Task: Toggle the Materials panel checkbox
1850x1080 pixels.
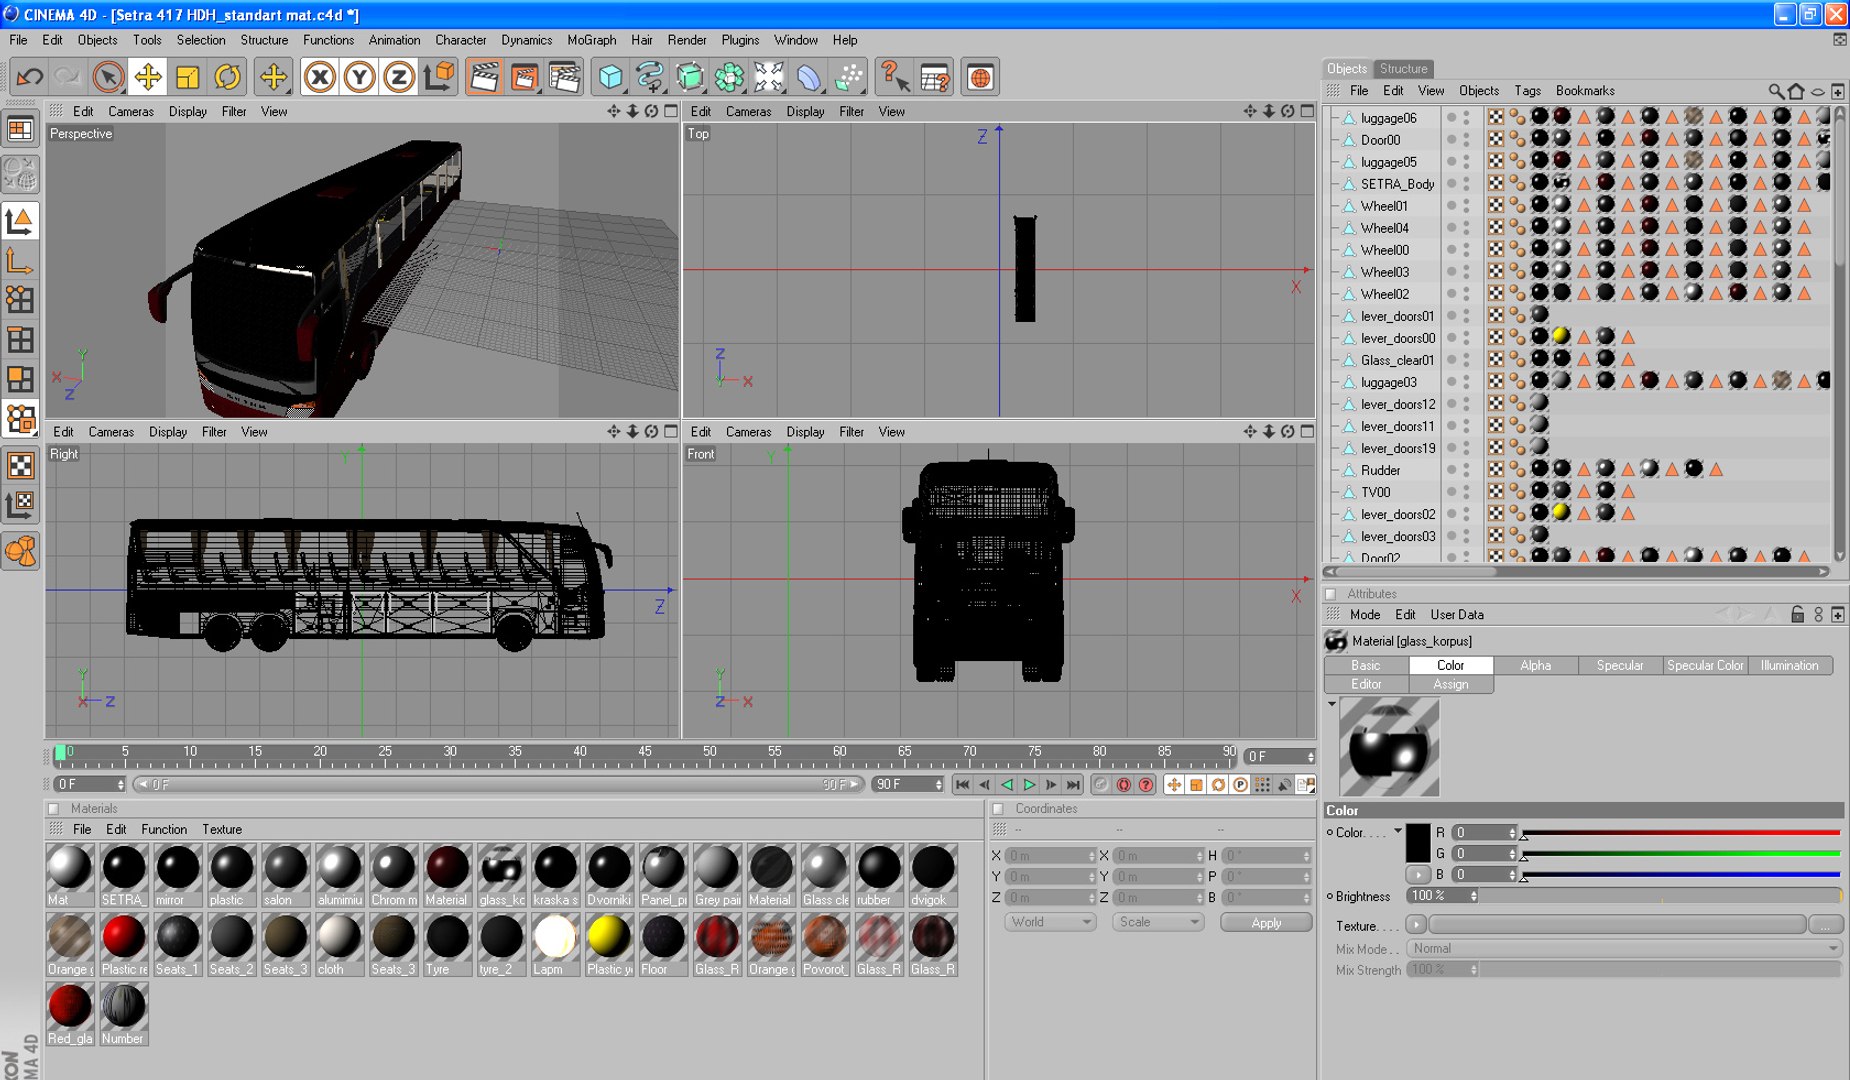Action: 54,809
